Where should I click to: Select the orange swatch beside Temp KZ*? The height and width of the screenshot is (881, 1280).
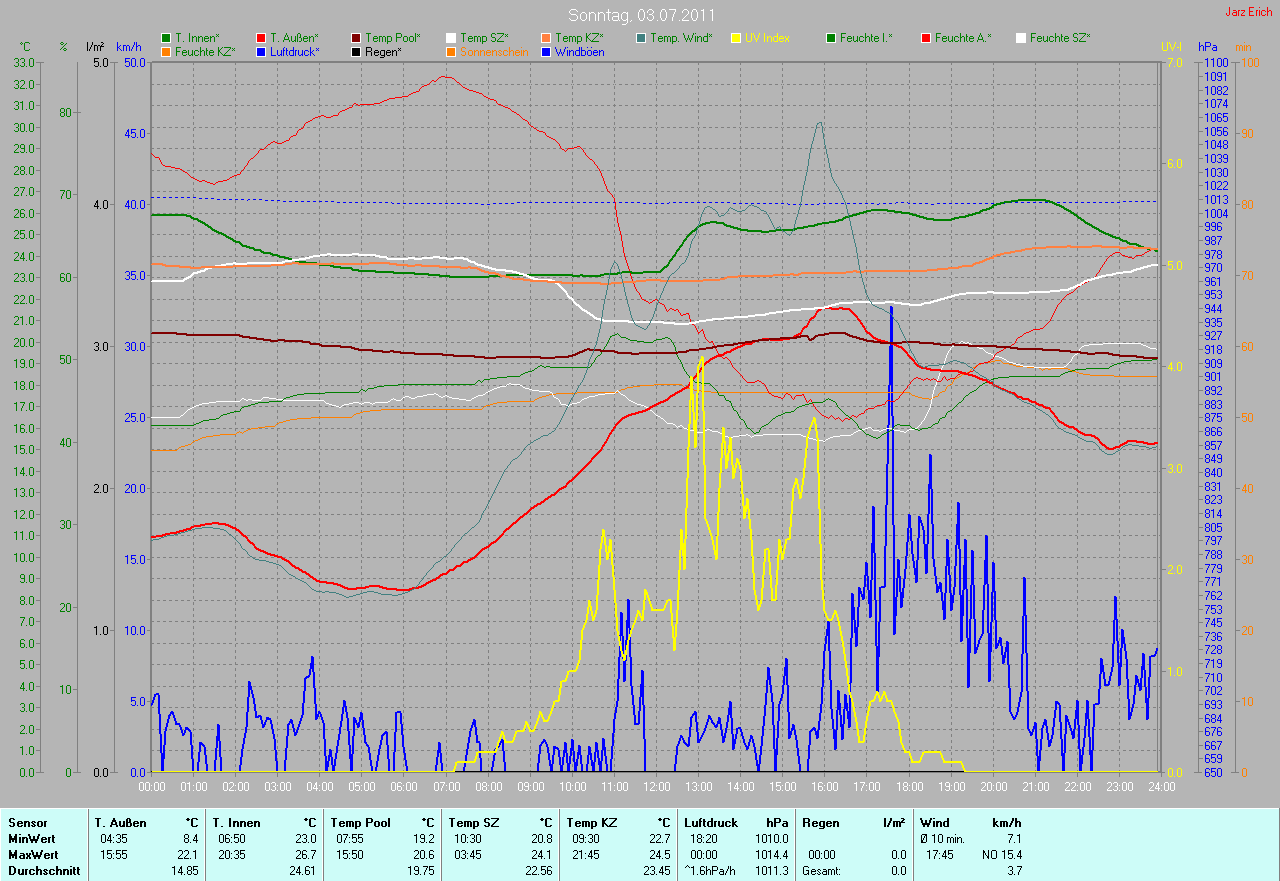pyautogui.click(x=546, y=38)
